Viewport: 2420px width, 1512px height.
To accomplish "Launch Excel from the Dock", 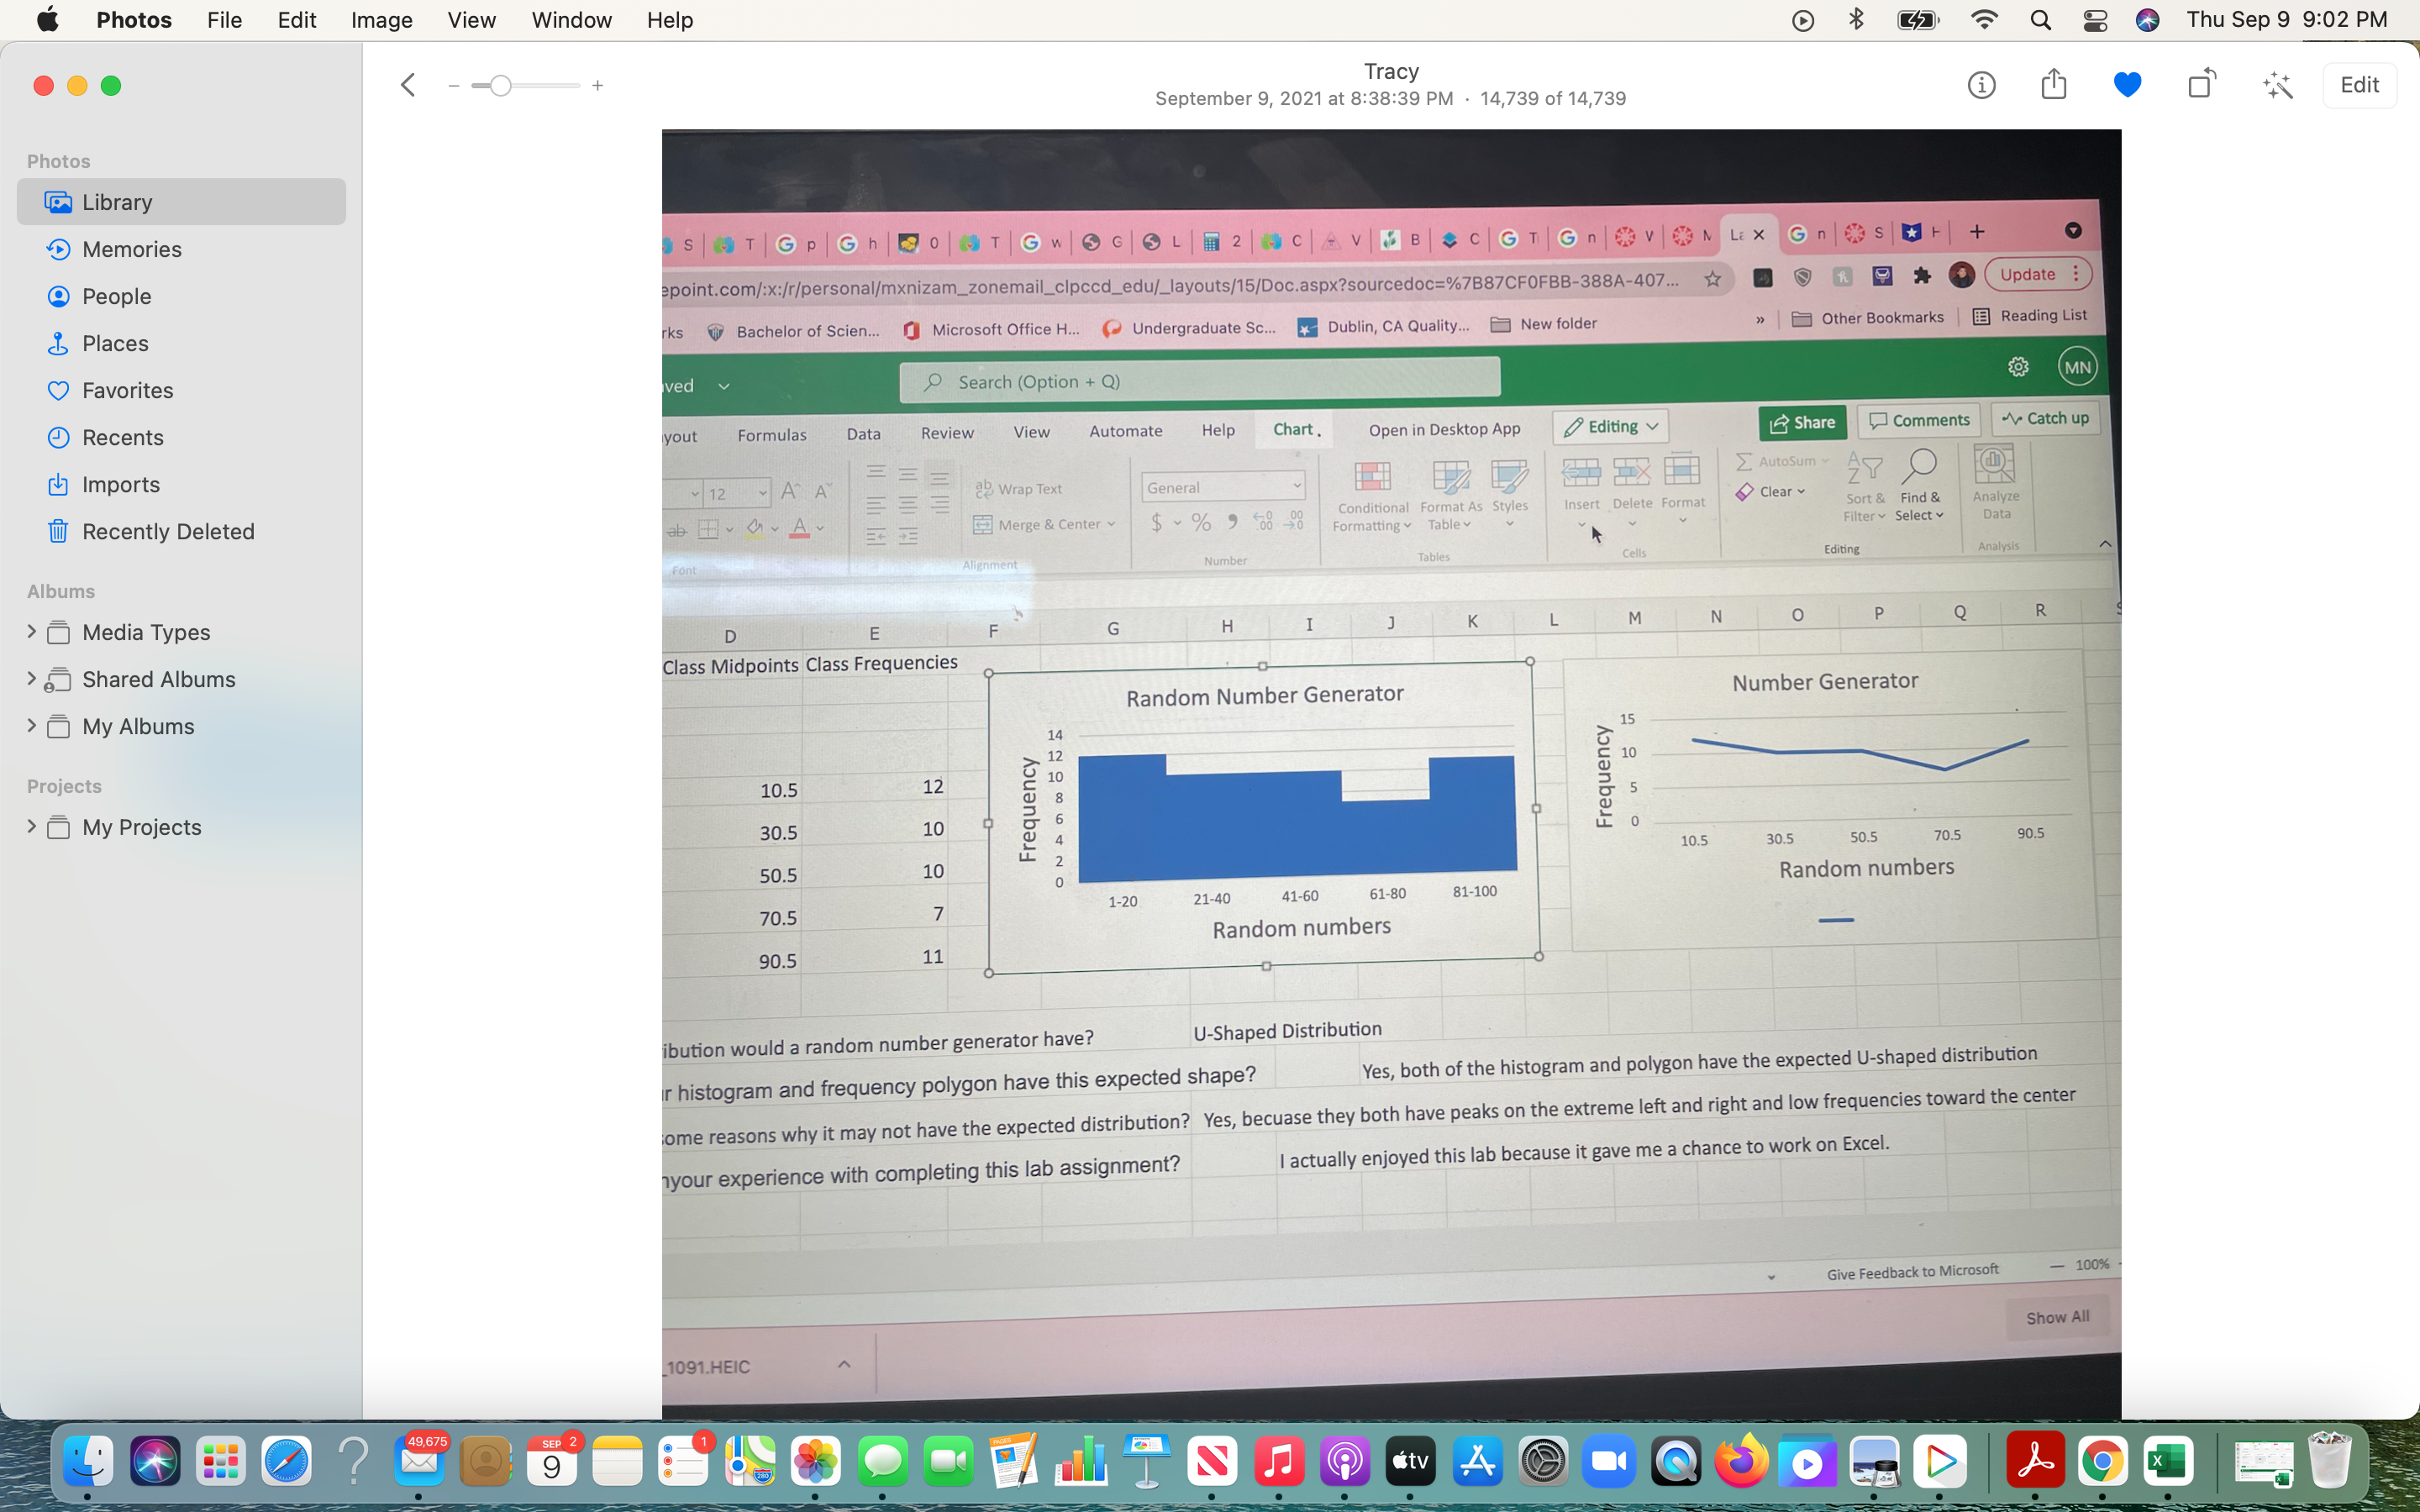I will point(2168,1462).
